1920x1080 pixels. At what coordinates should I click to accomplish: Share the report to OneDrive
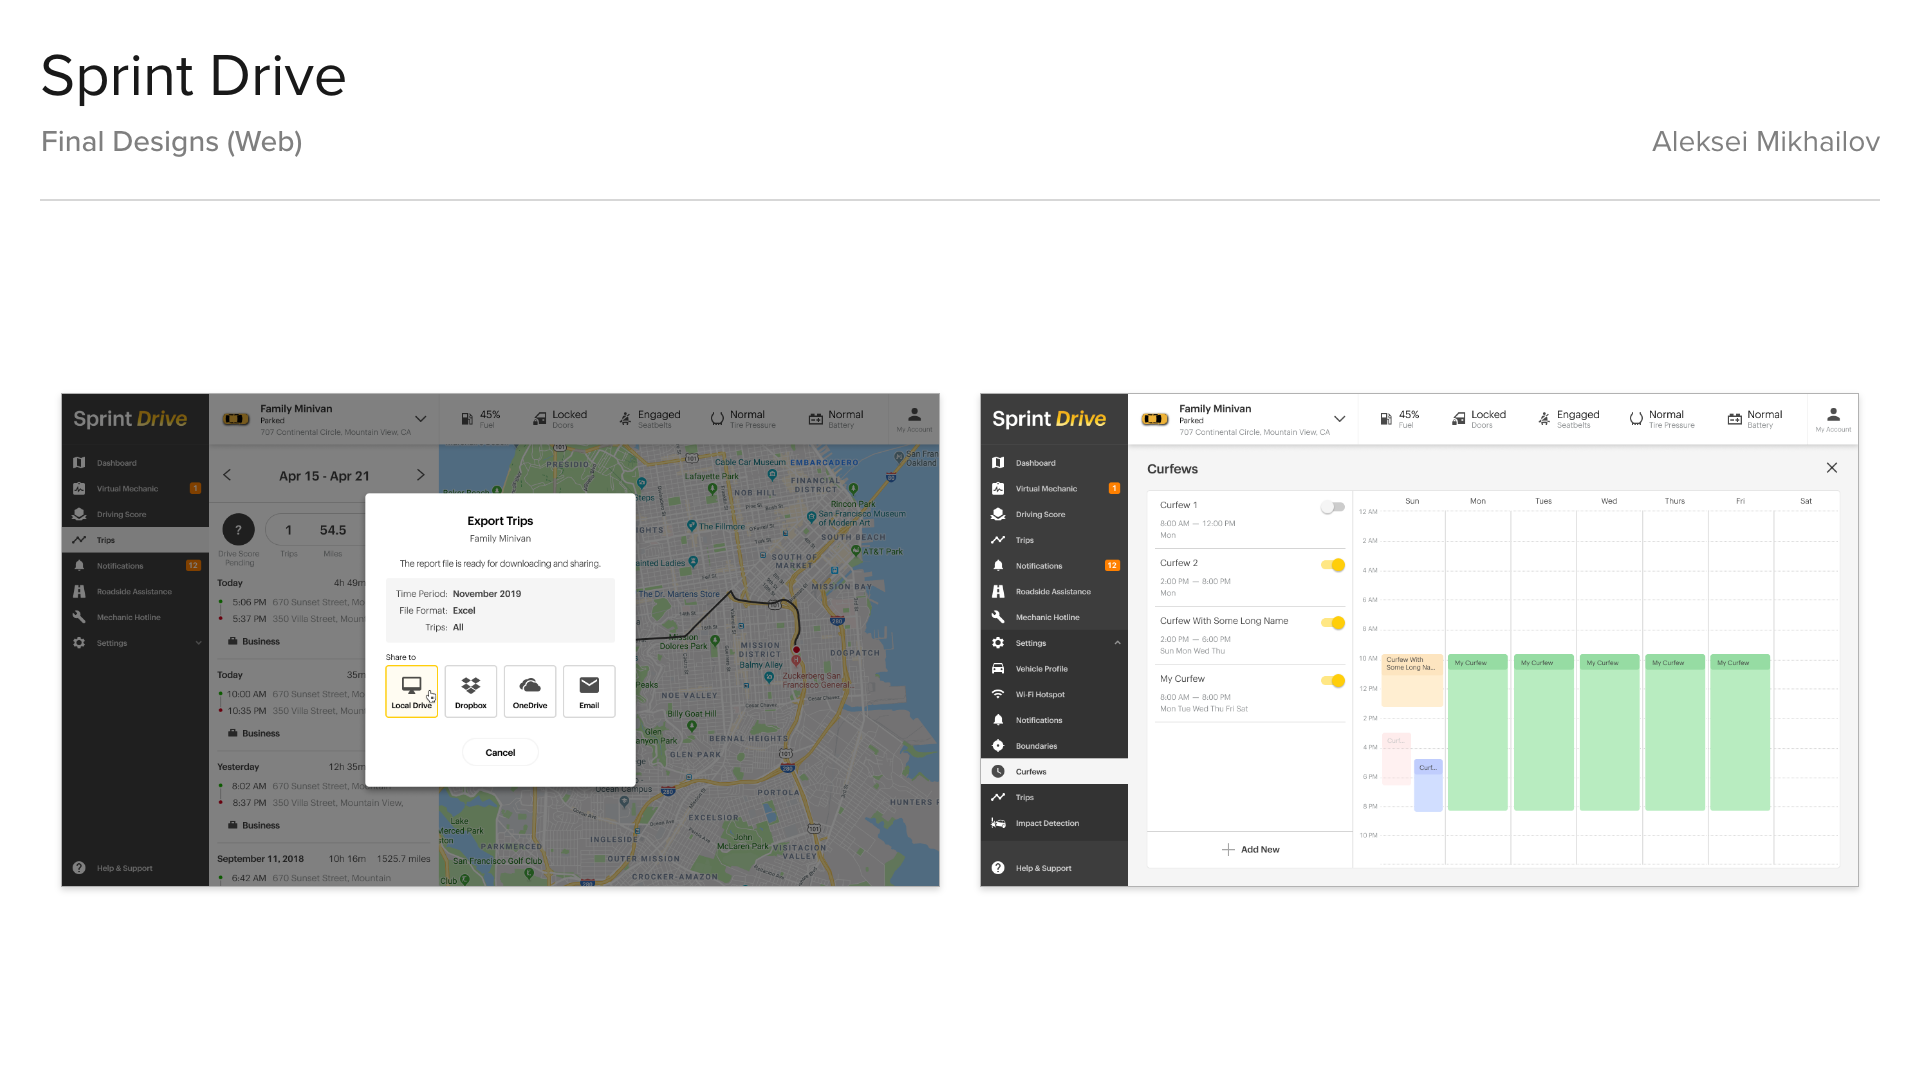tap(530, 691)
